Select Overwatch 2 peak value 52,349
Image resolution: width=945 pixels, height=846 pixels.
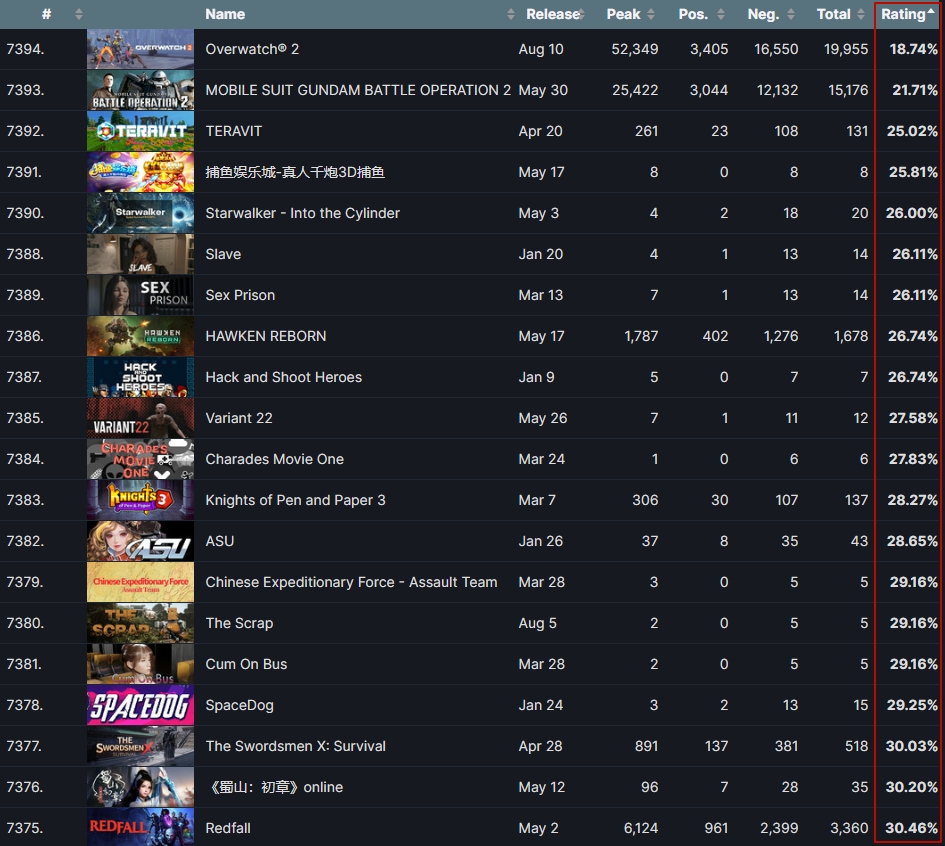coord(635,49)
